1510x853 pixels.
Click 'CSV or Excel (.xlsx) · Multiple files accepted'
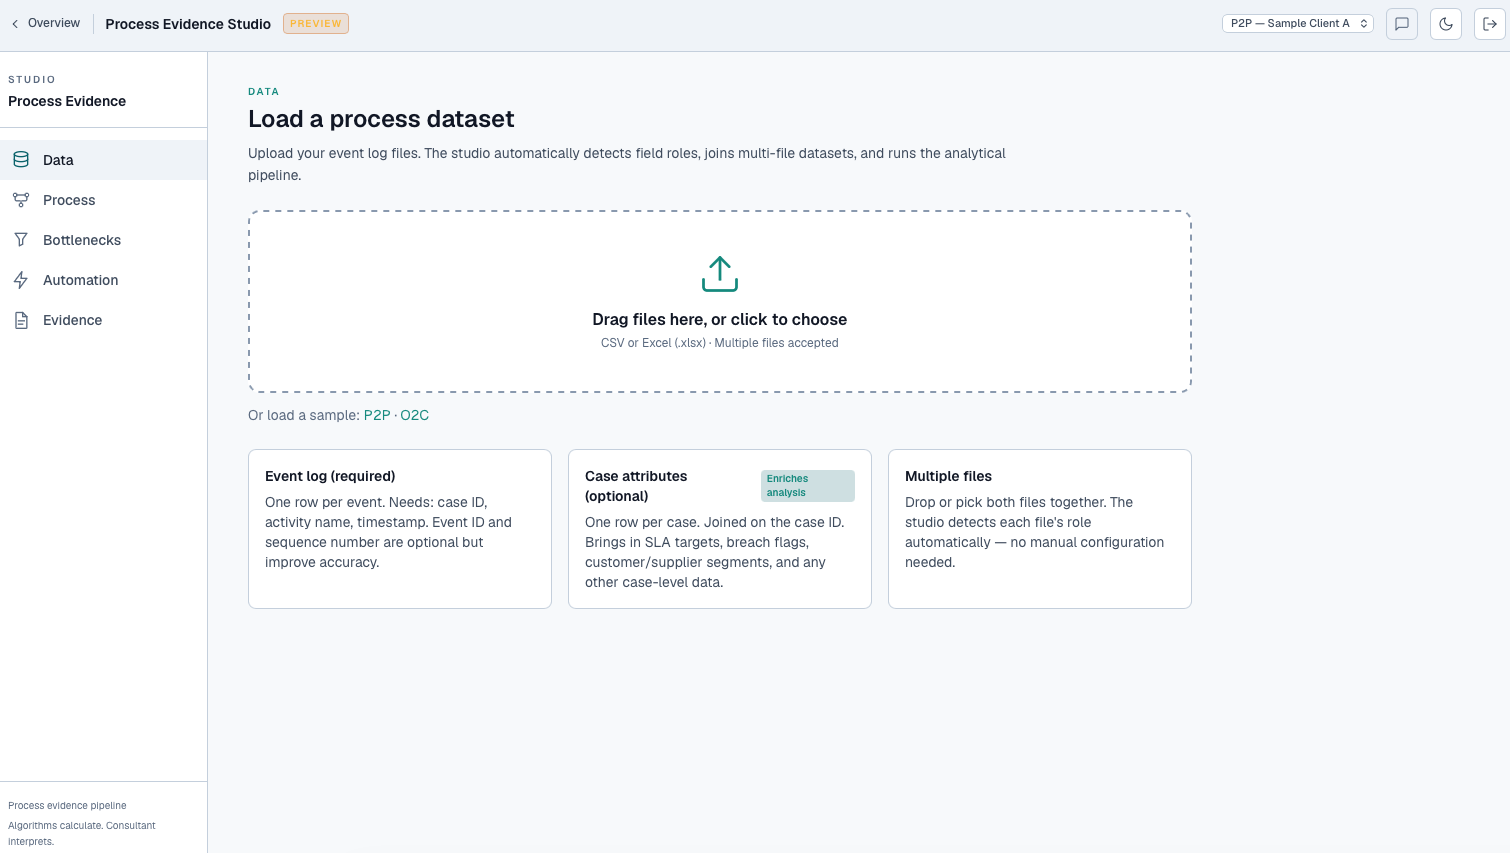point(720,343)
